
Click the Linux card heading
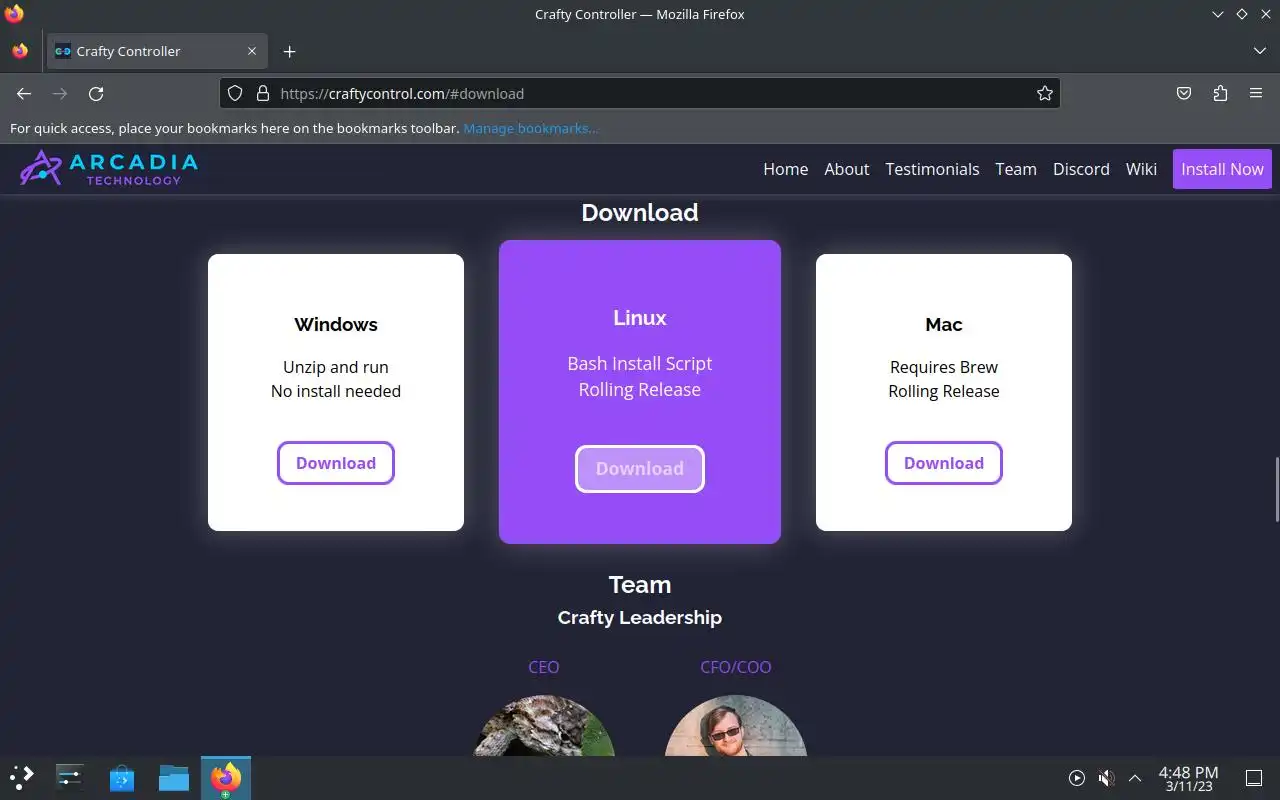(640, 318)
